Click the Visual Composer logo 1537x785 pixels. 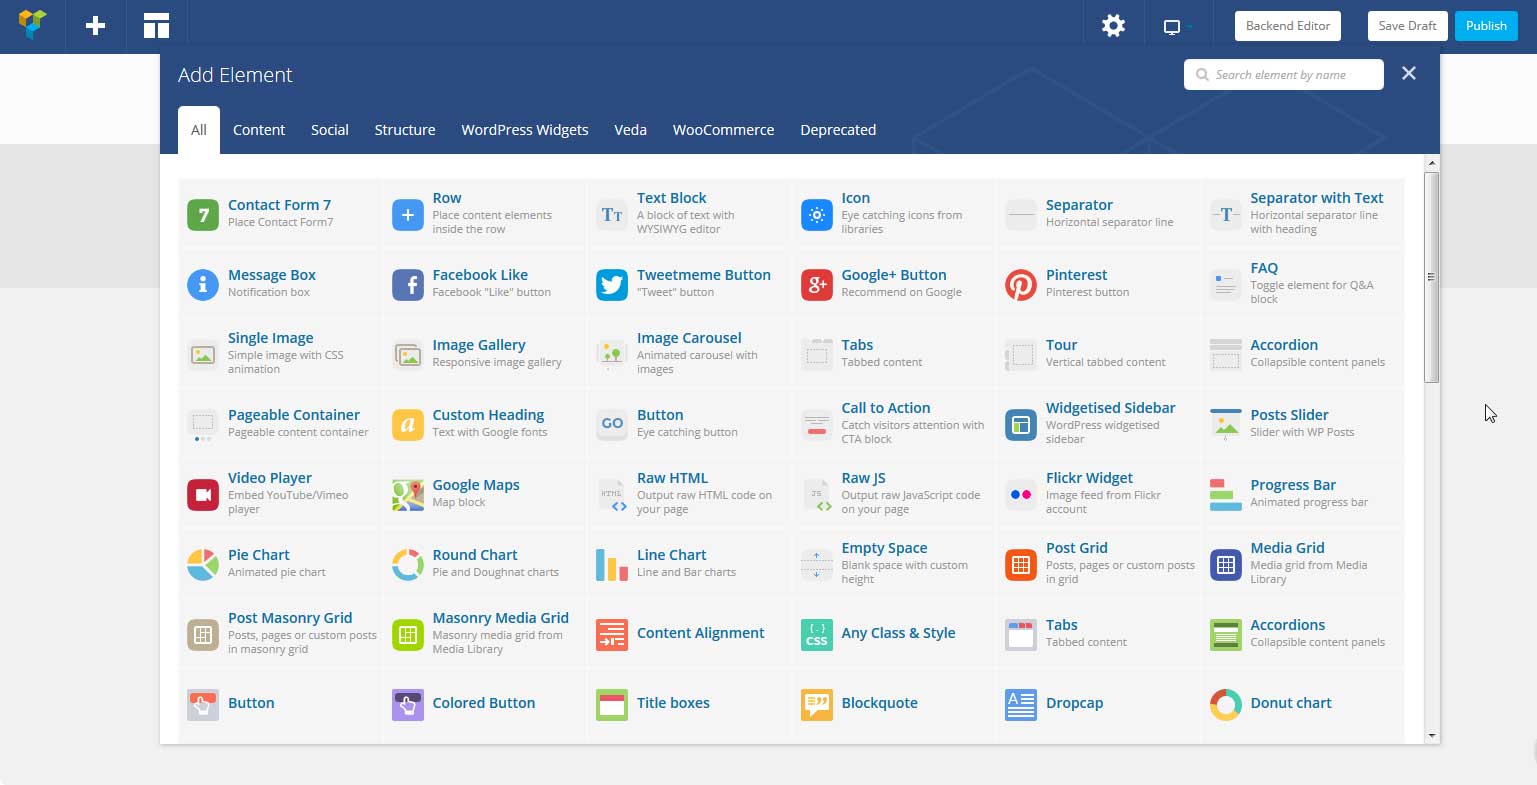33,24
